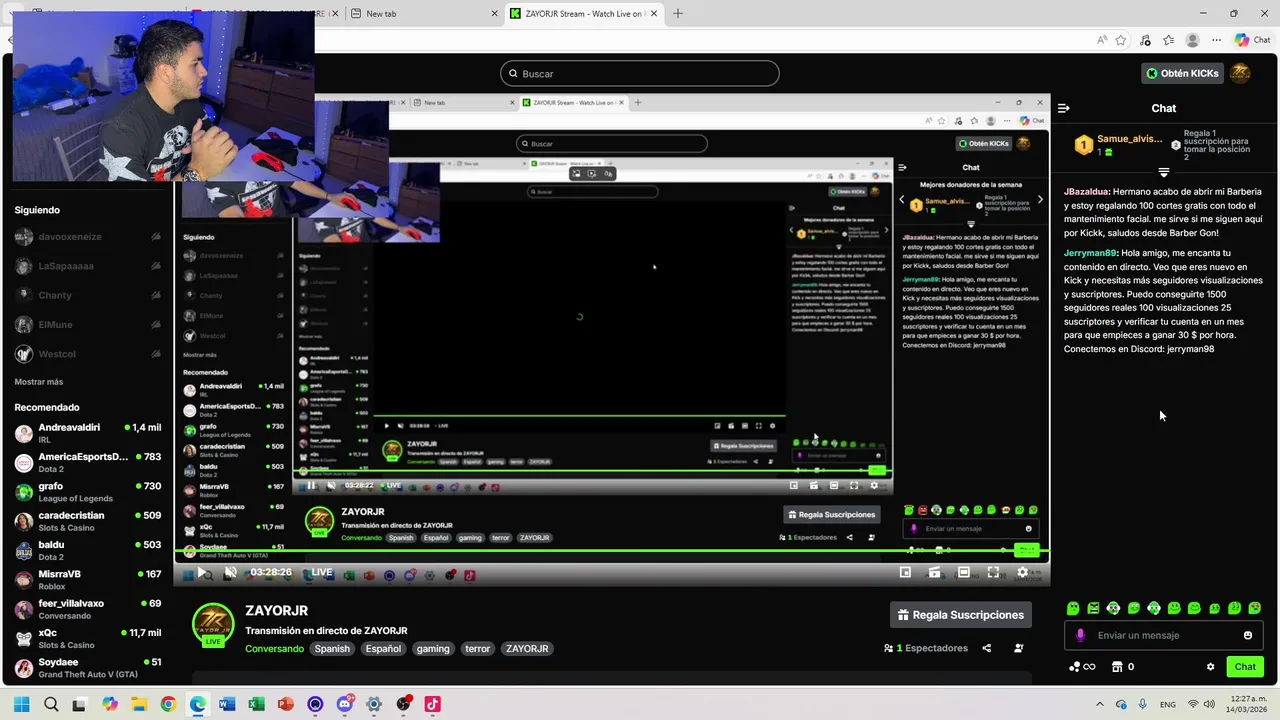This screenshot has height=720, width=1280.
Task: Open Discord from the taskbar
Action: click(x=345, y=704)
